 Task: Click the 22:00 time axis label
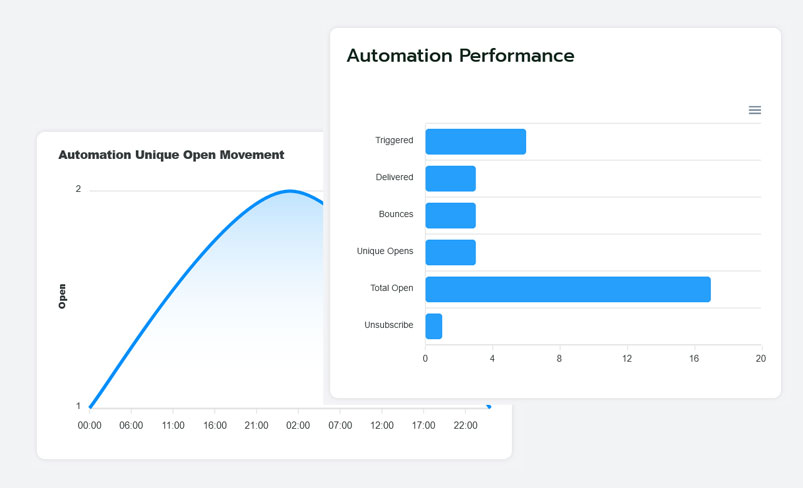(465, 426)
